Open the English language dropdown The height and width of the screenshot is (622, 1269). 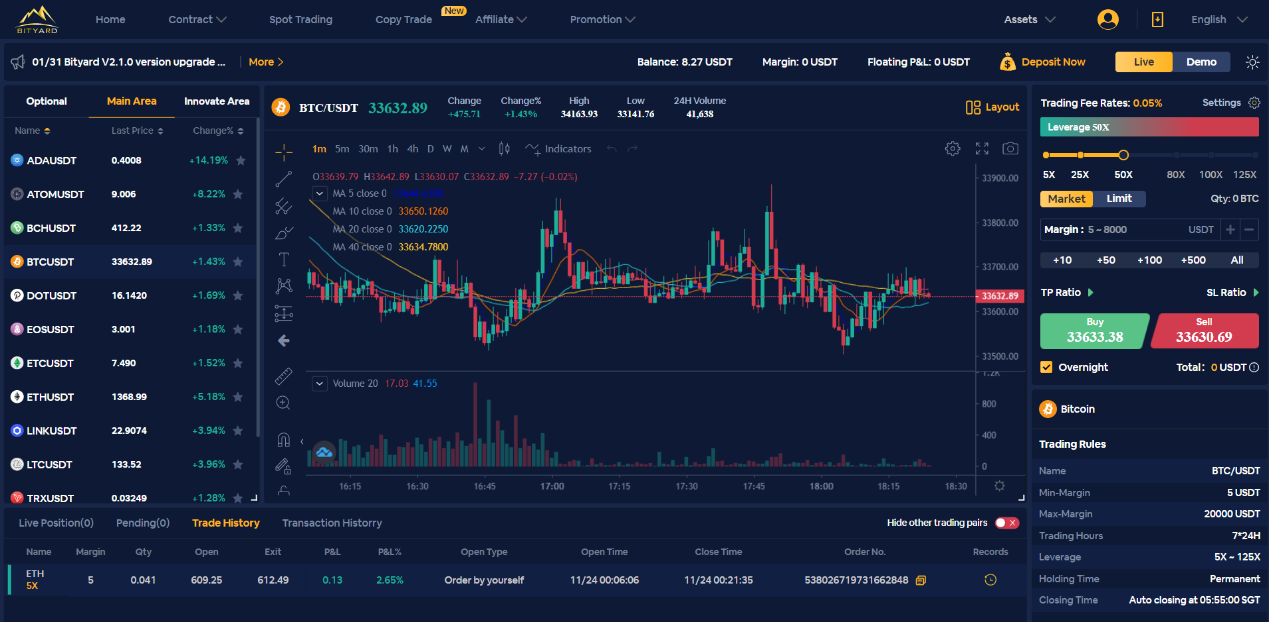(1219, 19)
